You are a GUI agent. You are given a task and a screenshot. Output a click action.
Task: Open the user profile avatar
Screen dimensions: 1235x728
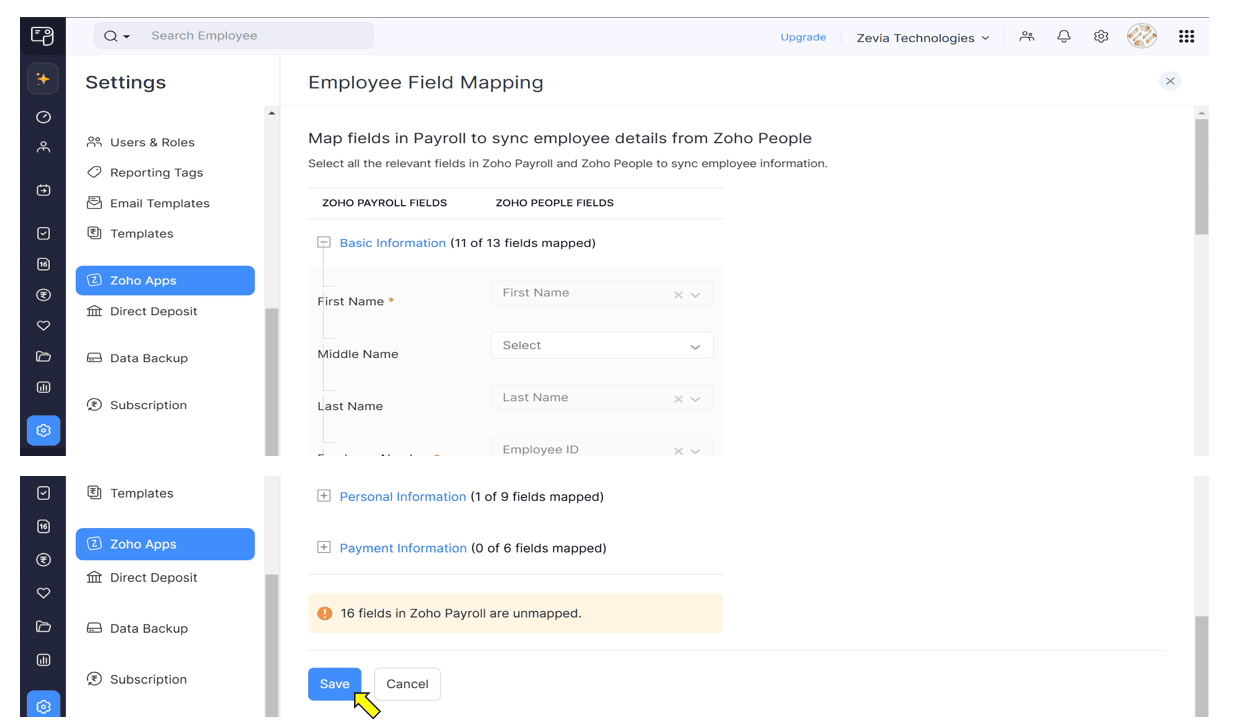[x=1142, y=36]
